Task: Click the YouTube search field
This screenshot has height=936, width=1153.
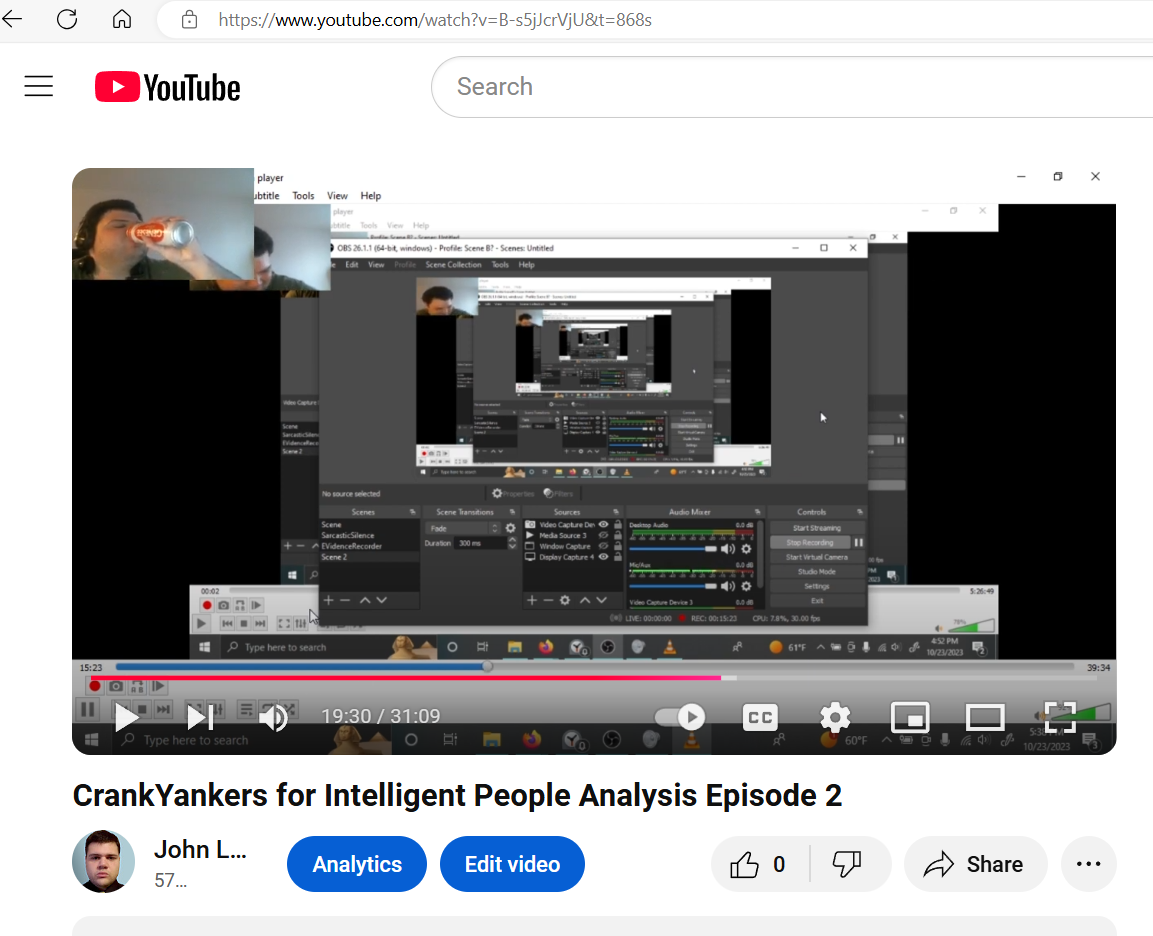Action: tap(792, 87)
